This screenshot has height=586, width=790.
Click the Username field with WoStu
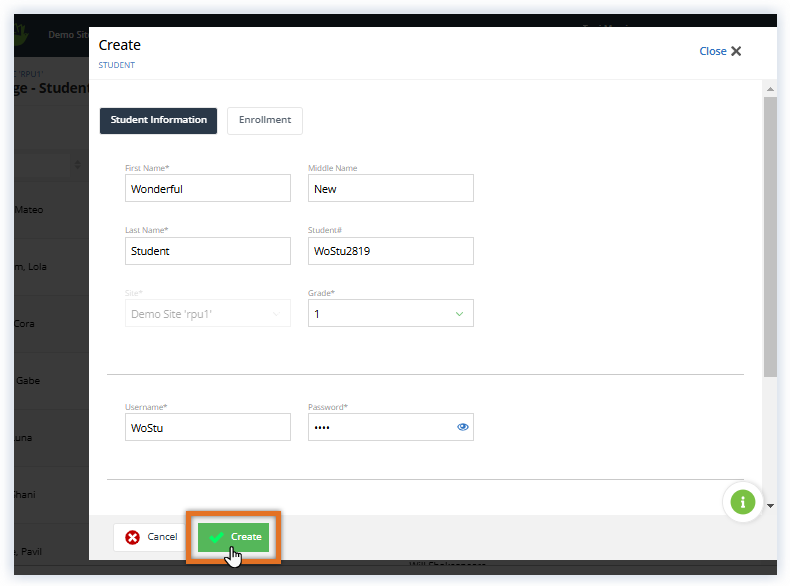click(208, 427)
